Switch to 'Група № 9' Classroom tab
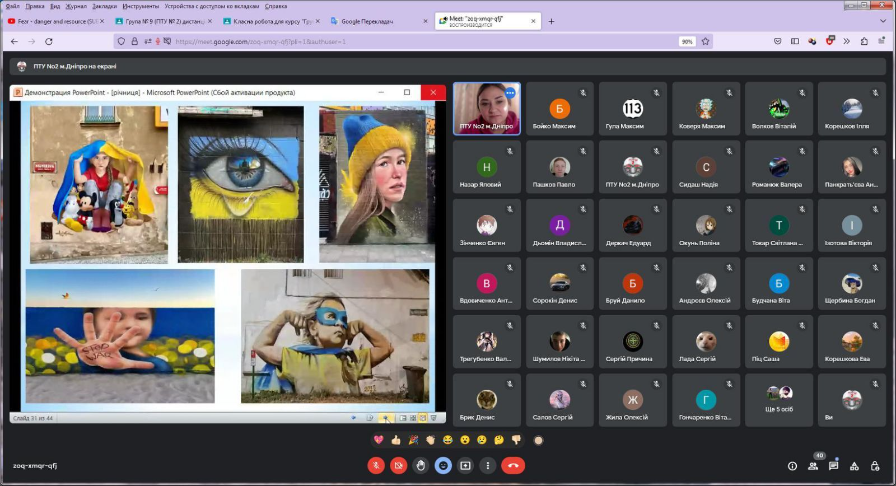896x486 pixels. click(163, 21)
